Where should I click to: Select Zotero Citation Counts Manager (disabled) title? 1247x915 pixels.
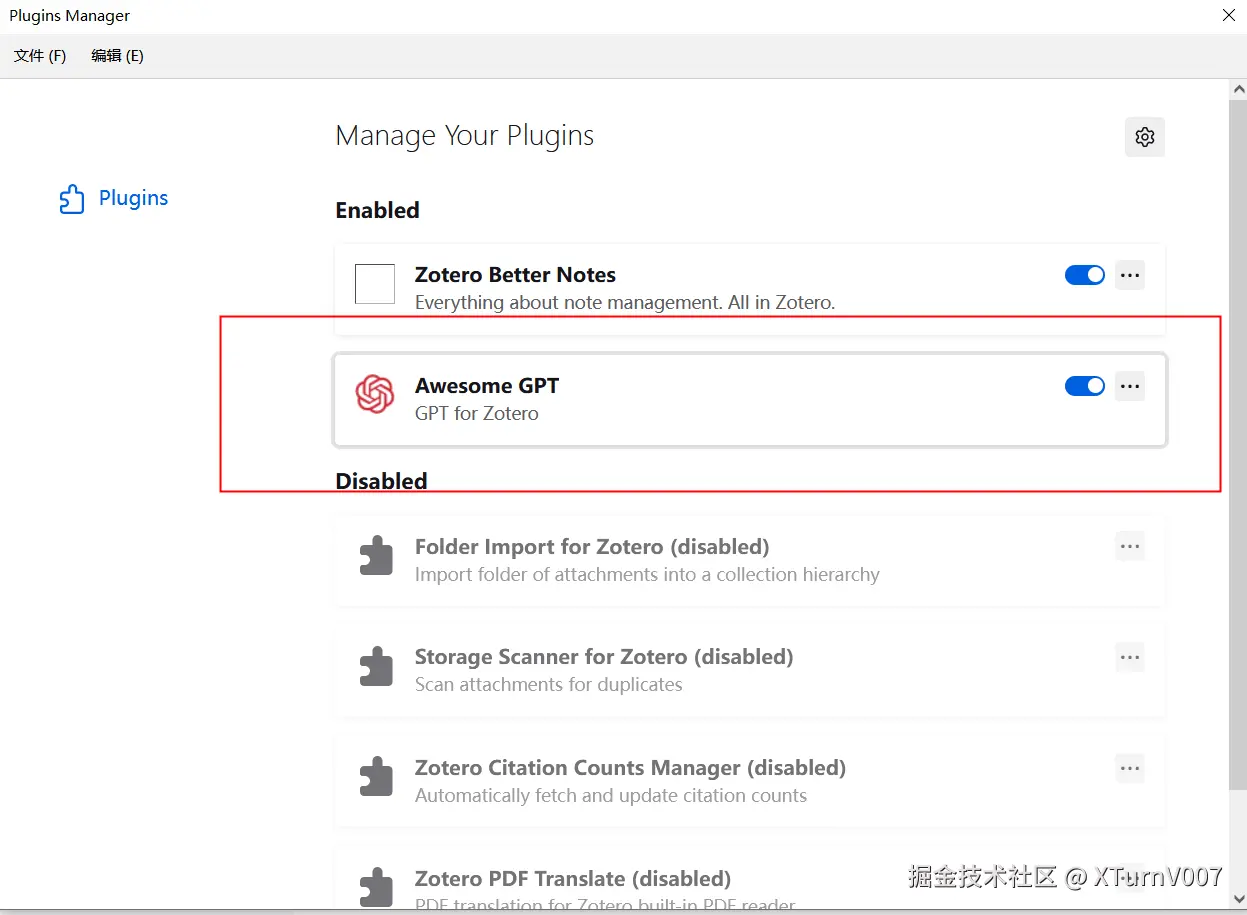tap(630, 768)
